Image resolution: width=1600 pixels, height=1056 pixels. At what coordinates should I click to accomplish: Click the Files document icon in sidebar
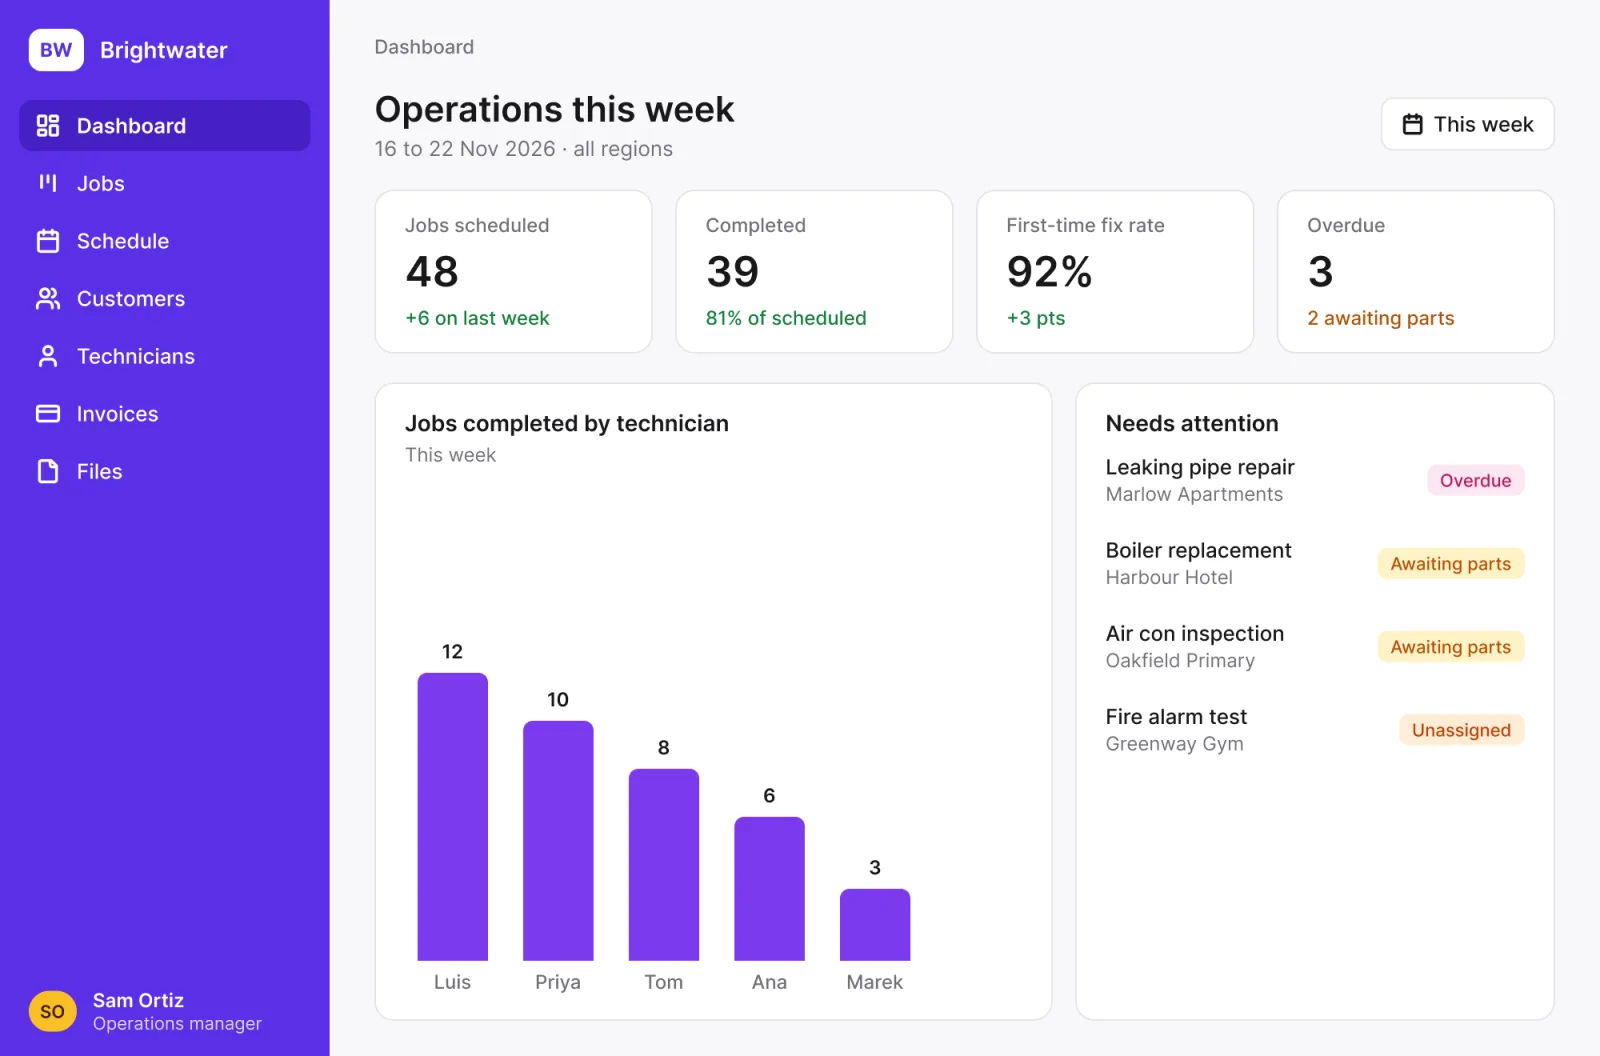tap(48, 471)
